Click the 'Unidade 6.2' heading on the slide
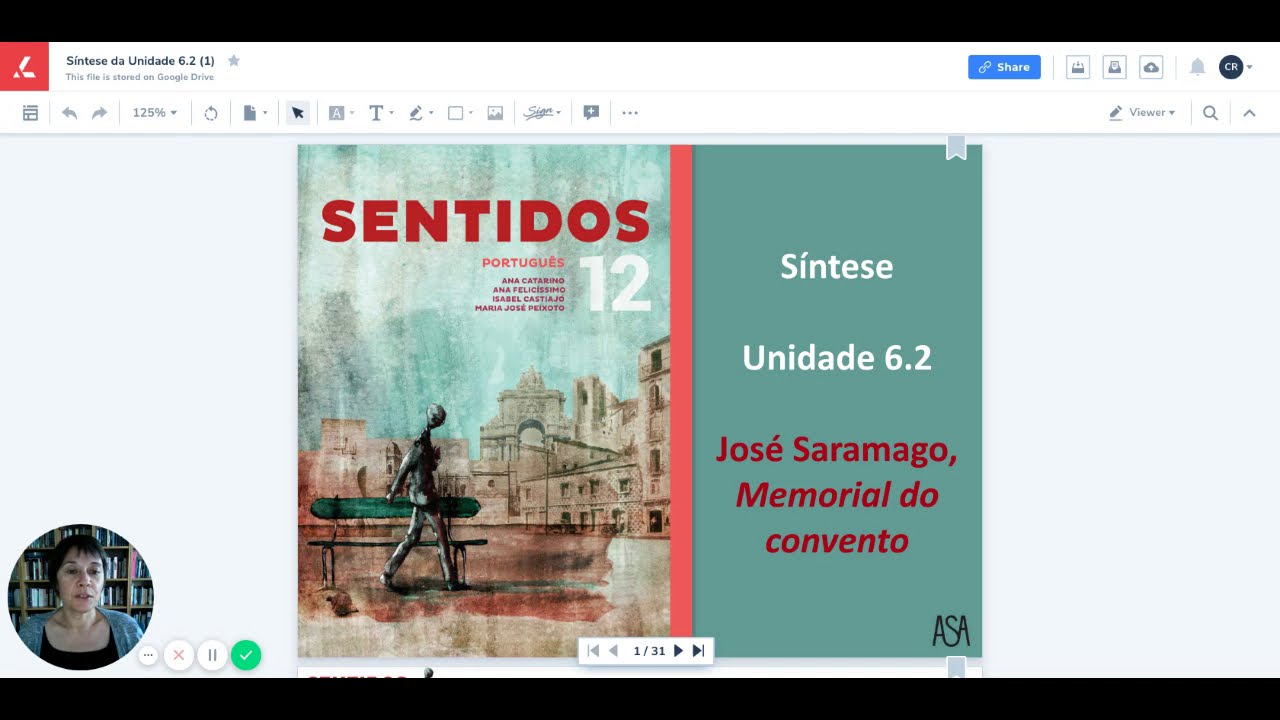This screenshot has width=1280, height=720. pyautogui.click(x=837, y=358)
